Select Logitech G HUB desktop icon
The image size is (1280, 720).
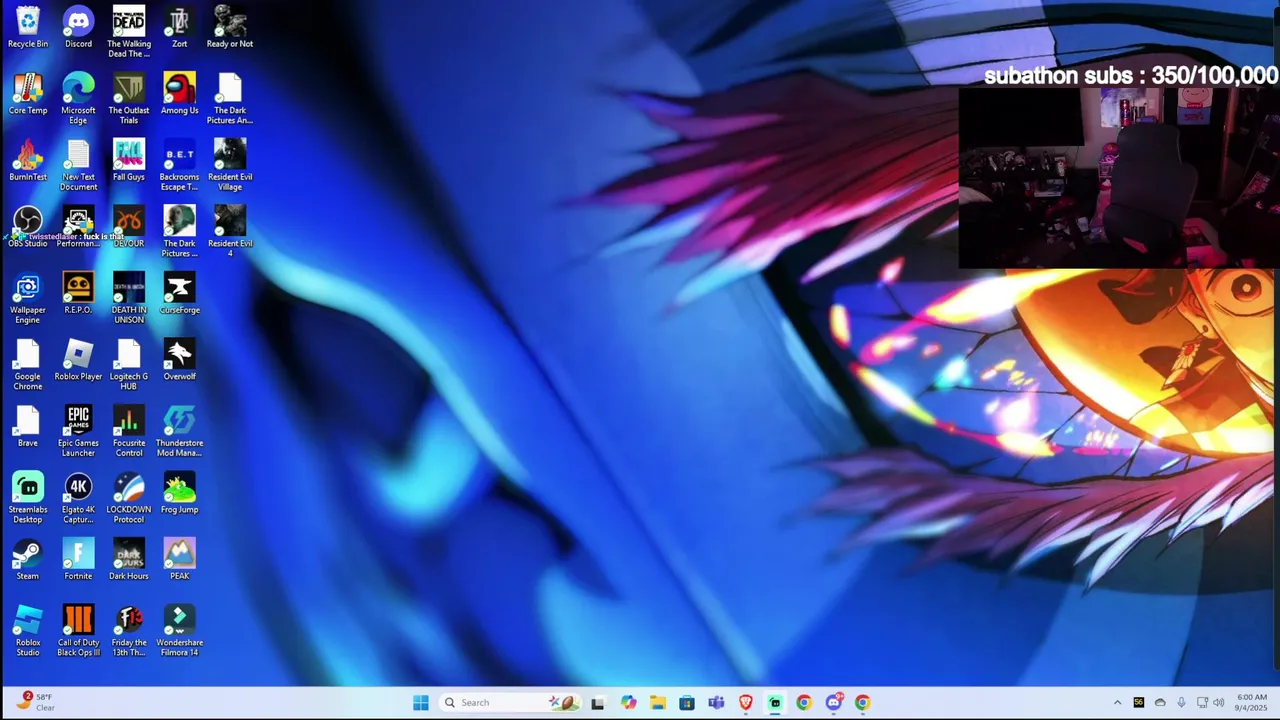tap(129, 365)
